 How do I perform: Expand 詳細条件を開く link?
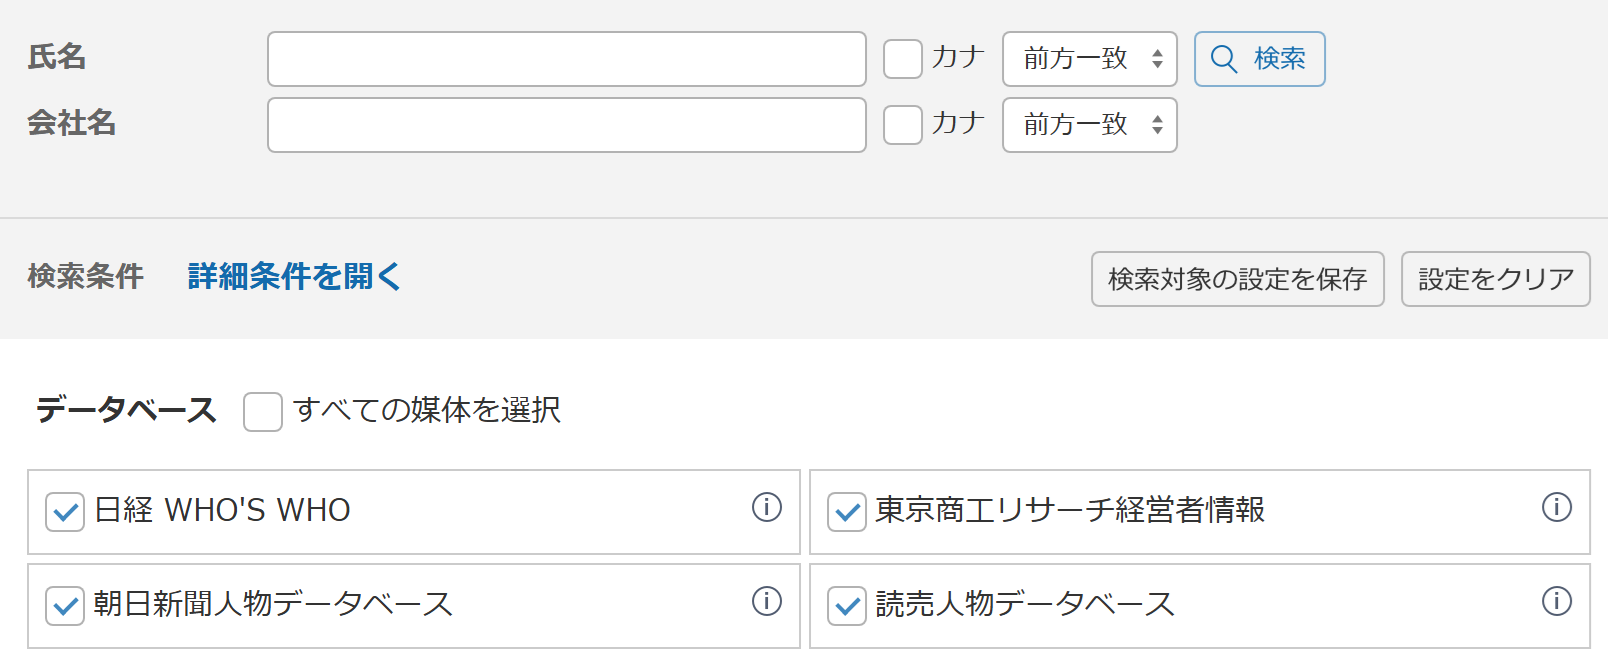(294, 277)
